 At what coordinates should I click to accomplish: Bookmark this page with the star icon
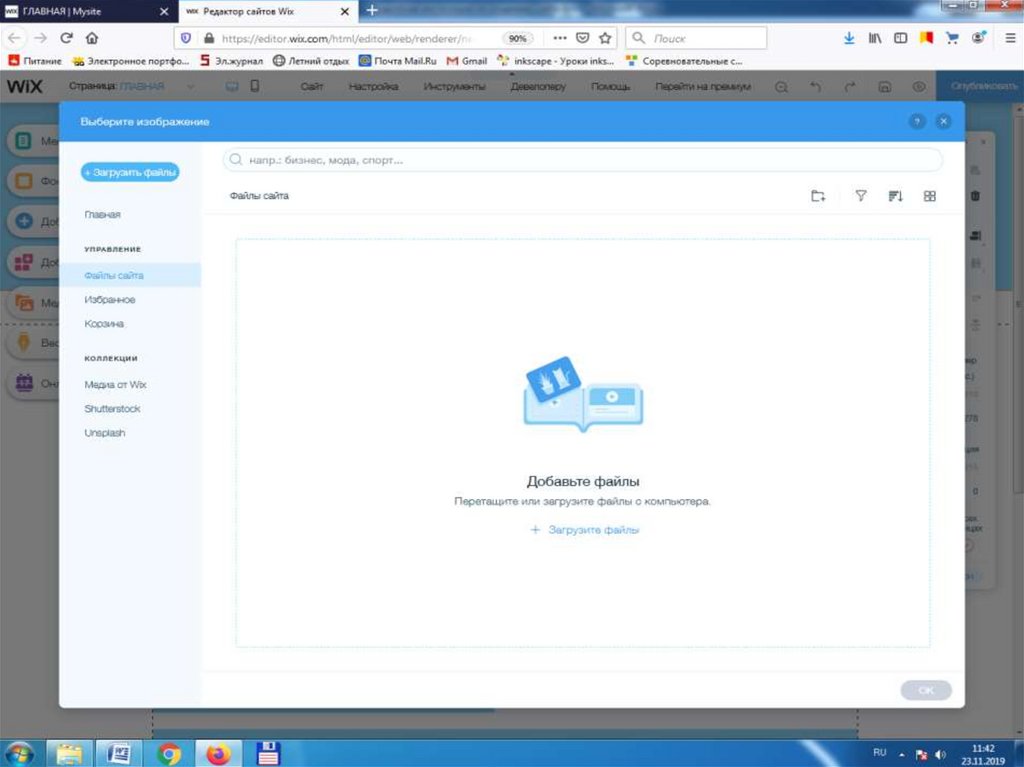pyautogui.click(x=605, y=38)
